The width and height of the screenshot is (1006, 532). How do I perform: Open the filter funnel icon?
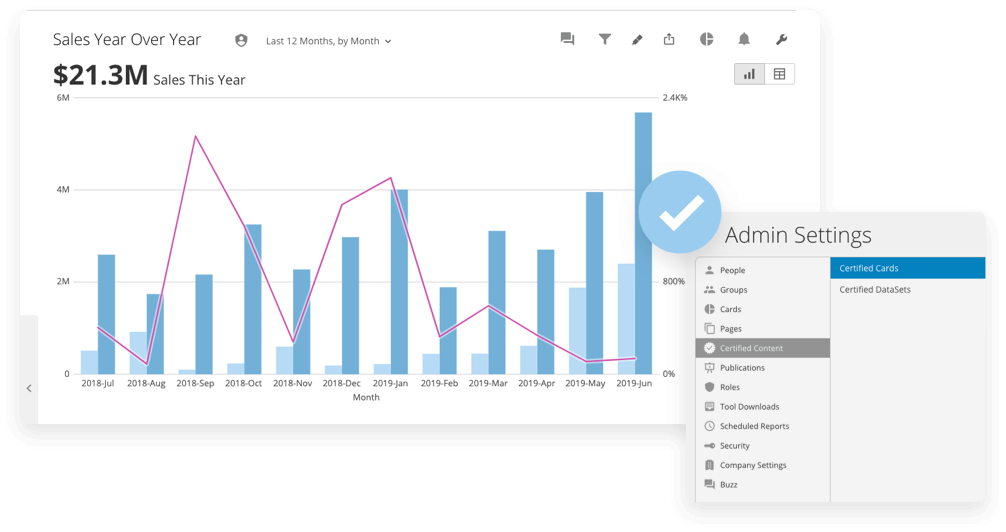tap(604, 39)
